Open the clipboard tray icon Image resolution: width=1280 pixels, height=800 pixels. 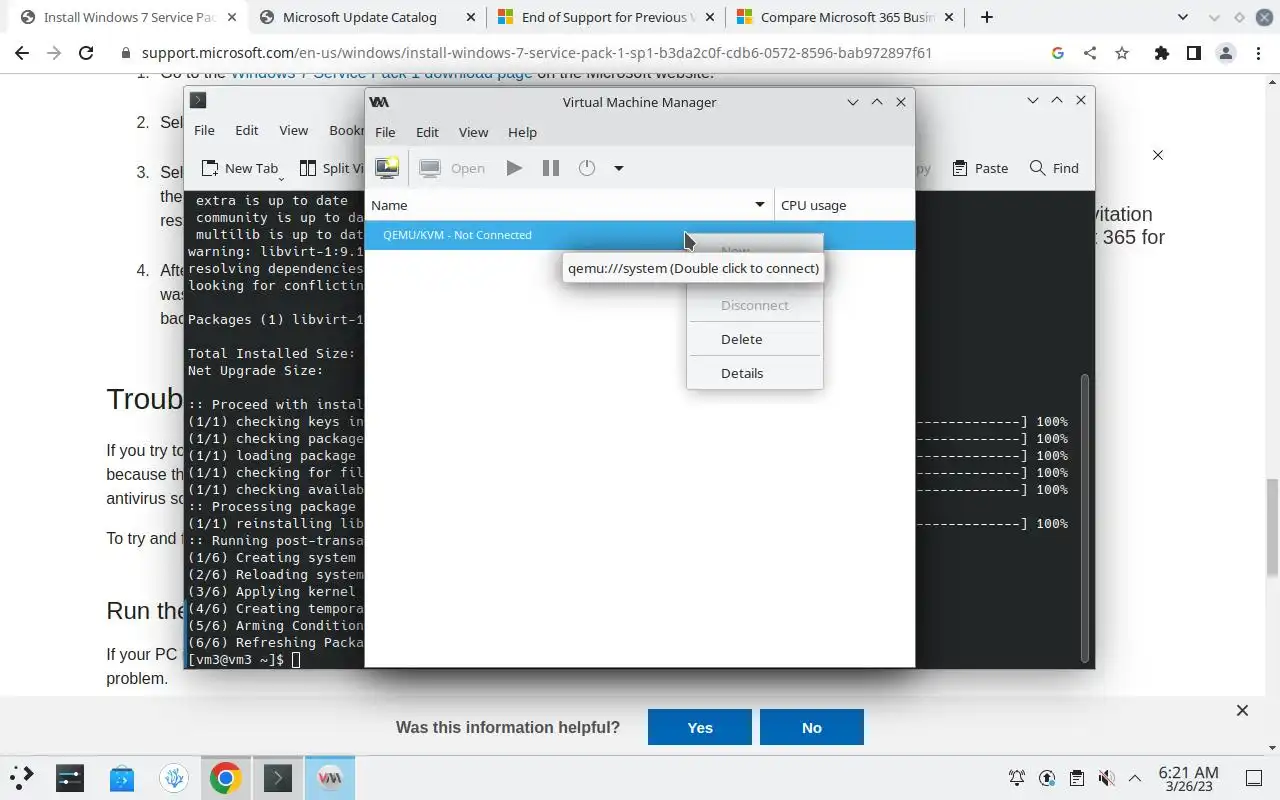1076,778
